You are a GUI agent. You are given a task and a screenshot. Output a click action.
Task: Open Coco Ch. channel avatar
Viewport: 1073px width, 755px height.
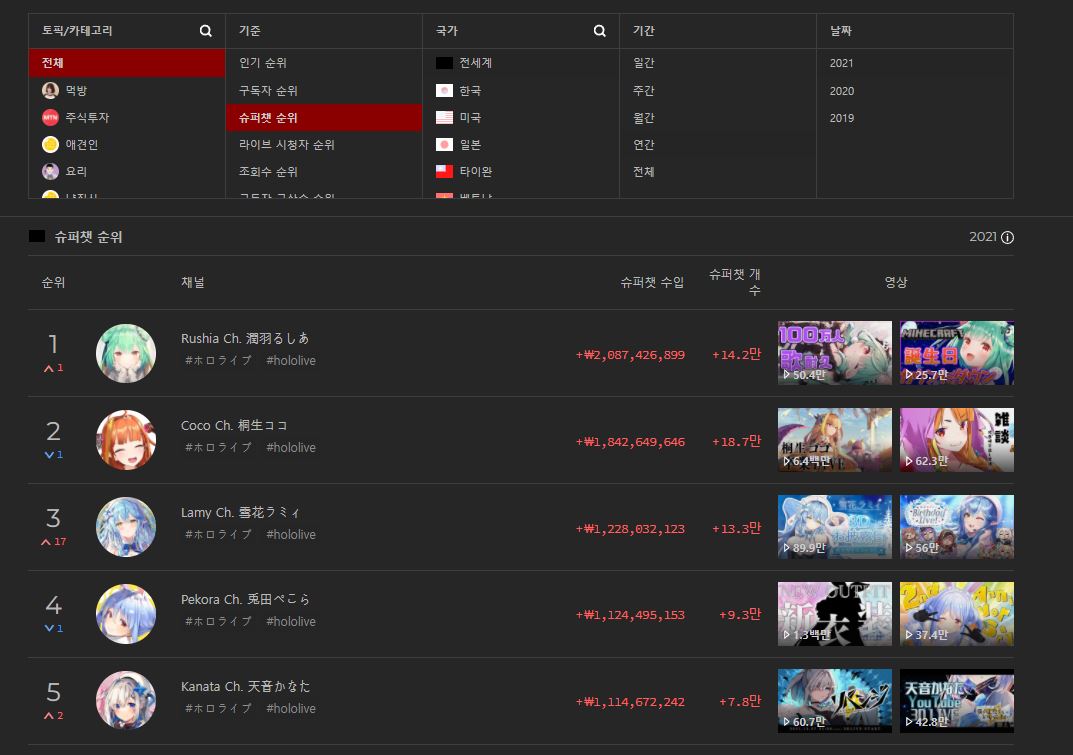click(x=126, y=440)
